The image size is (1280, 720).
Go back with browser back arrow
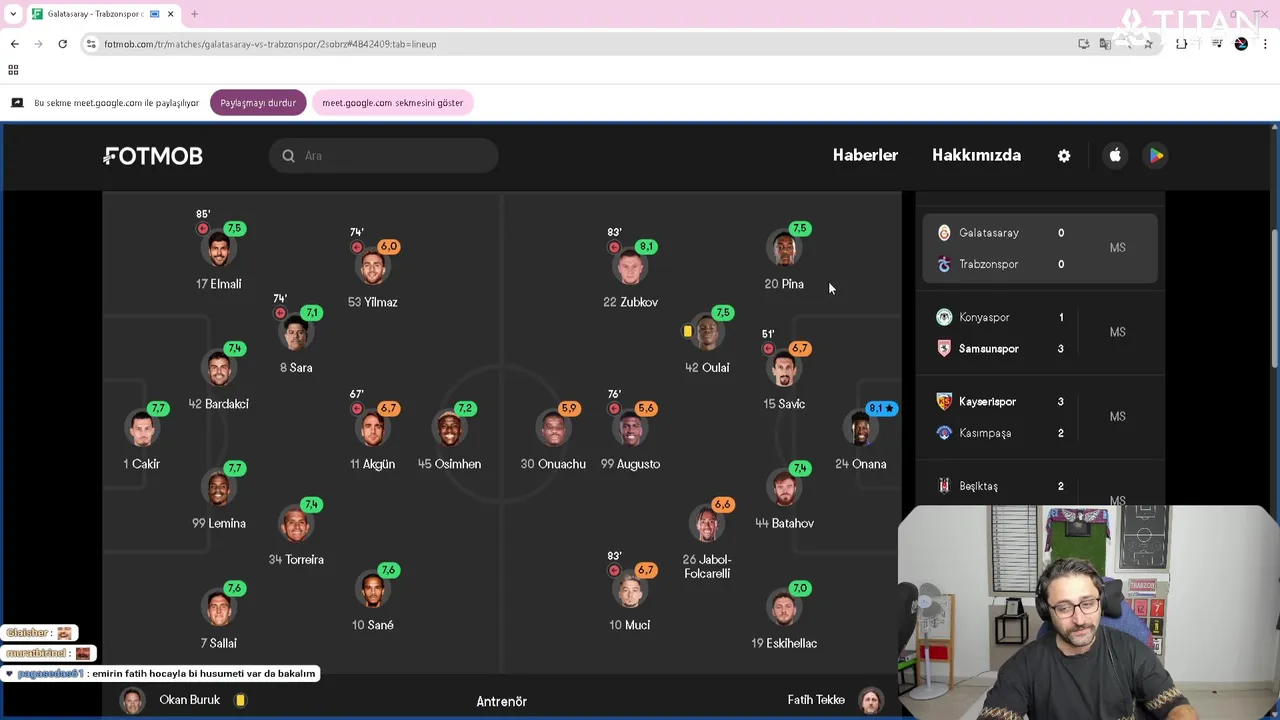coord(14,44)
